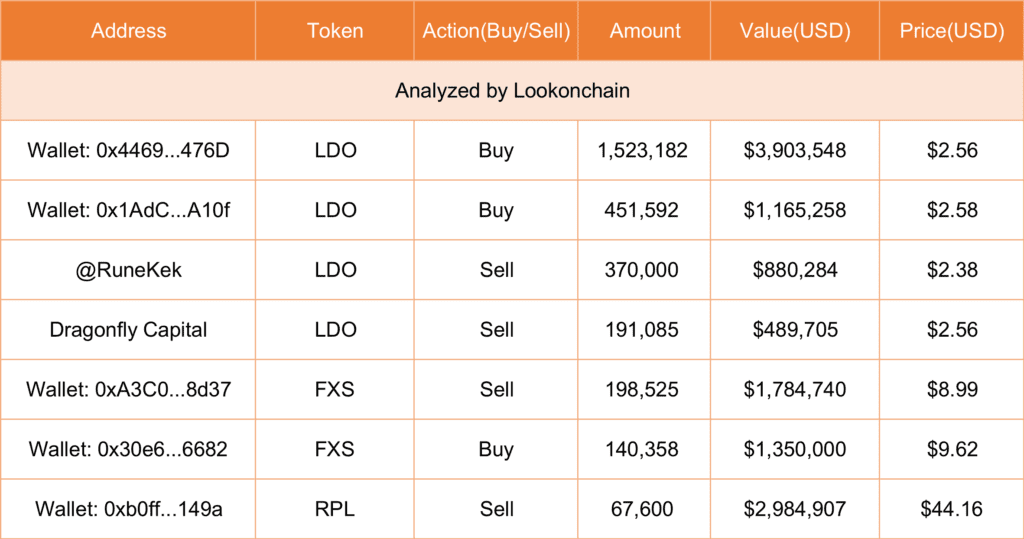Image resolution: width=1024 pixels, height=539 pixels.
Task: Click the Analyzed by Lookonchain banner
Action: (x=512, y=91)
